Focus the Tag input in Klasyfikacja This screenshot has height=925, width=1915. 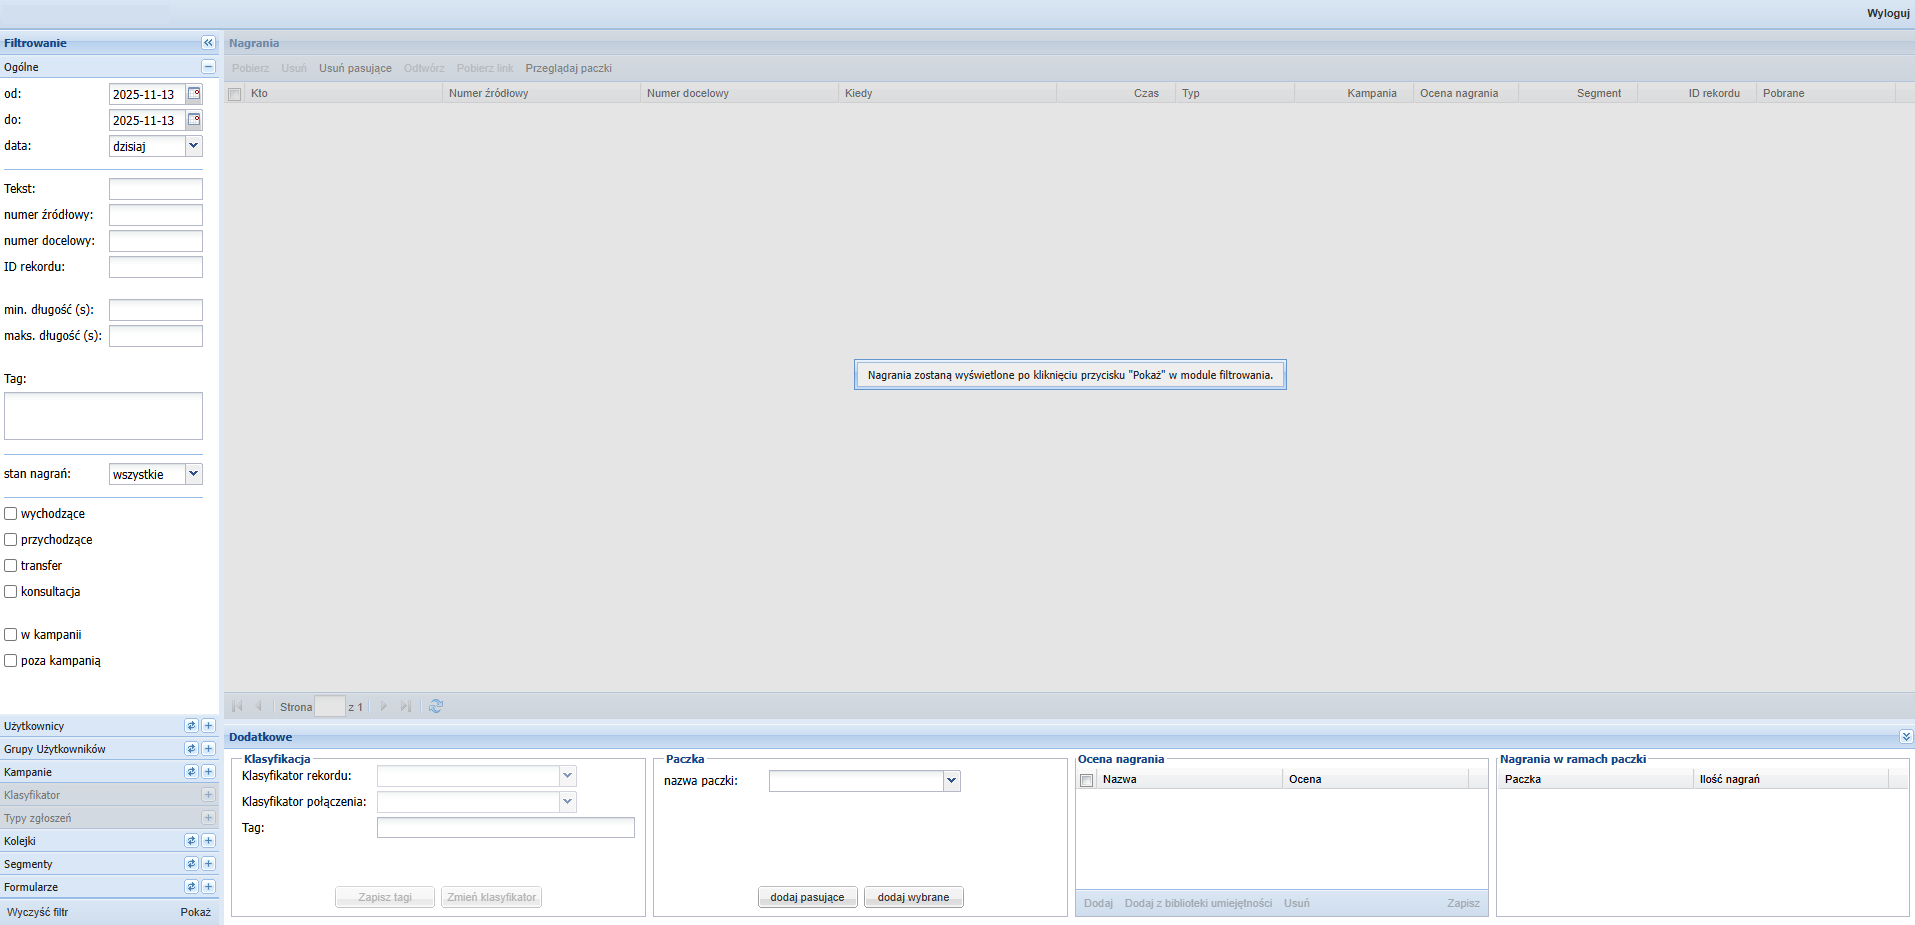tap(506, 828)
